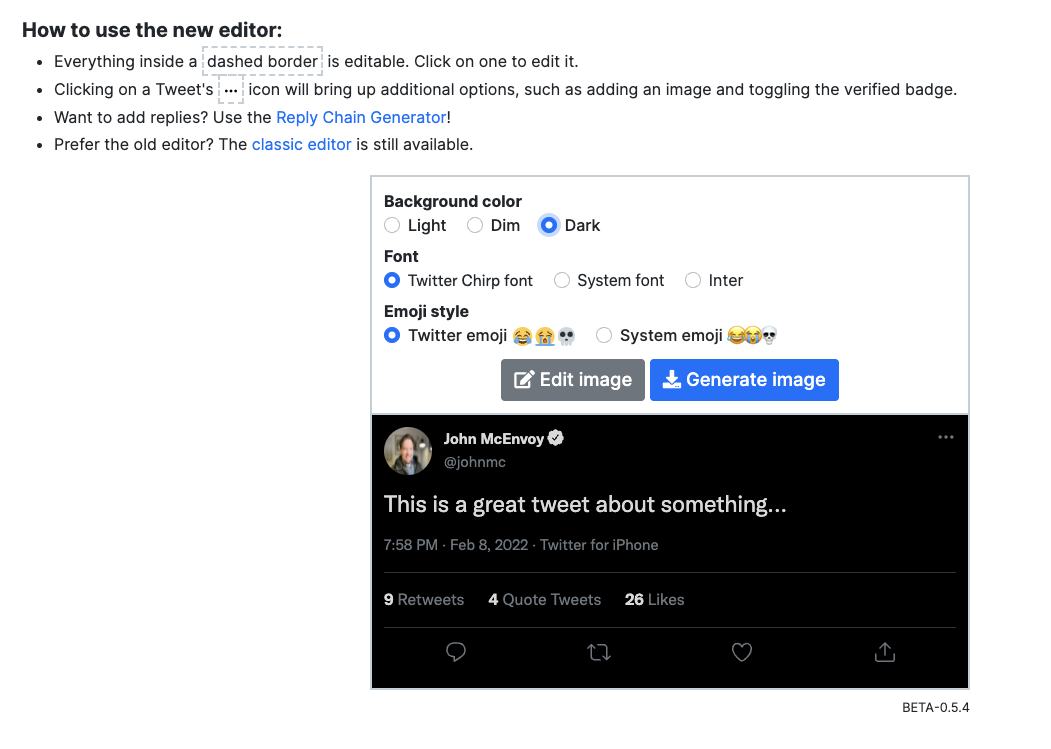This screenshot has width=1051, height=749.
Task: Open the Reply Chain Generator link
Action: [361, 117]
